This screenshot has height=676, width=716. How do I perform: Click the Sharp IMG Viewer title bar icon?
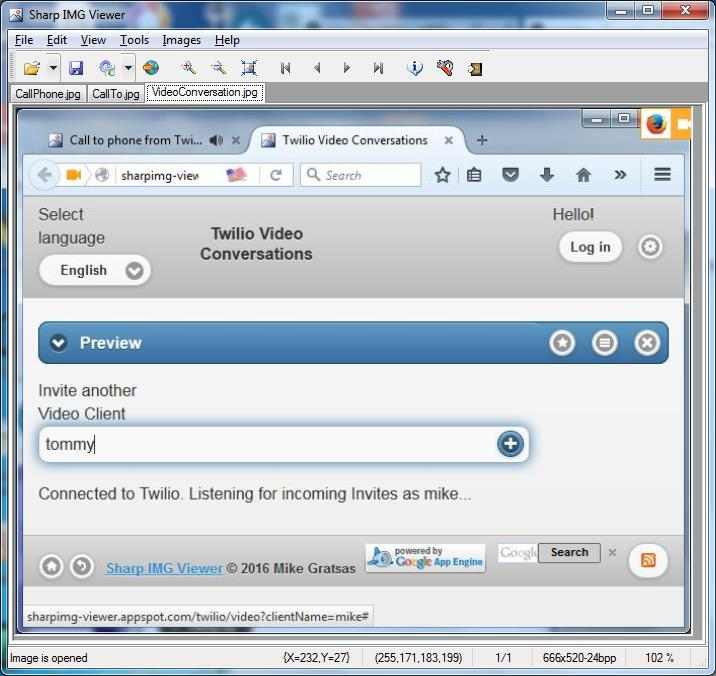pyautogui.click(x=16, y=15)
